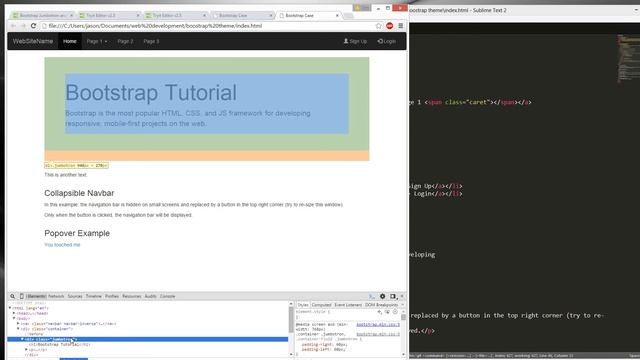Open the DevTools Audits tab
Viewport: 640px width, 360px height.
click(x=151, y=296)
